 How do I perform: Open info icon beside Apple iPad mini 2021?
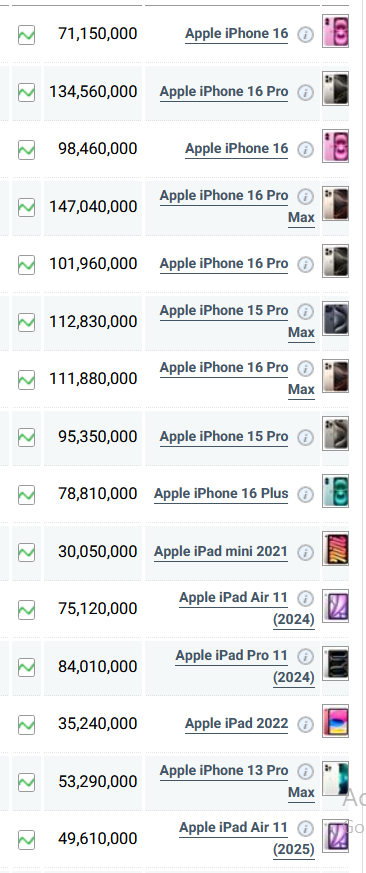coord(305,552)
